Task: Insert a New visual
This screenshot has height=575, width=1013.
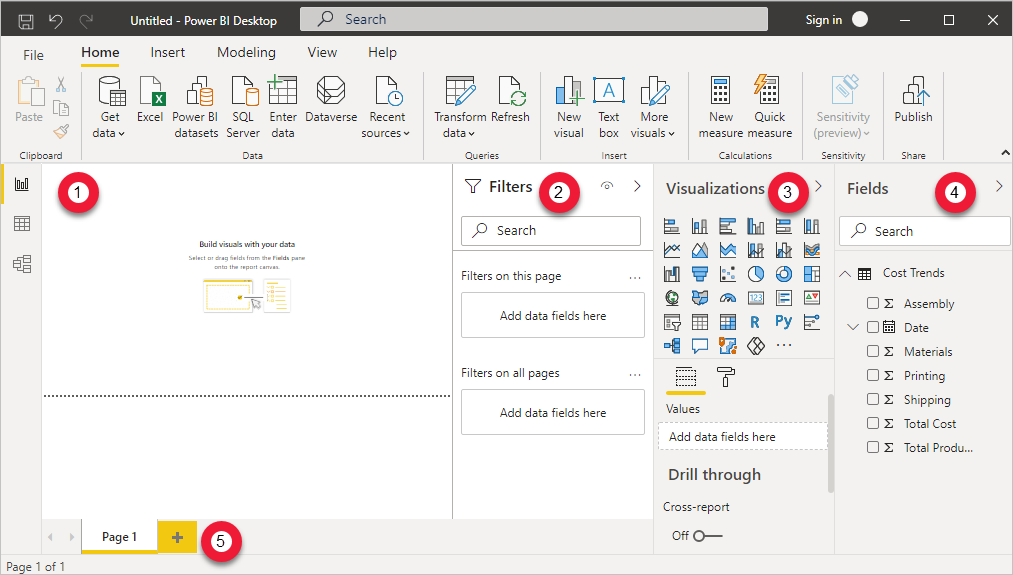Action: pyautogui.click(x=569, y=107)
